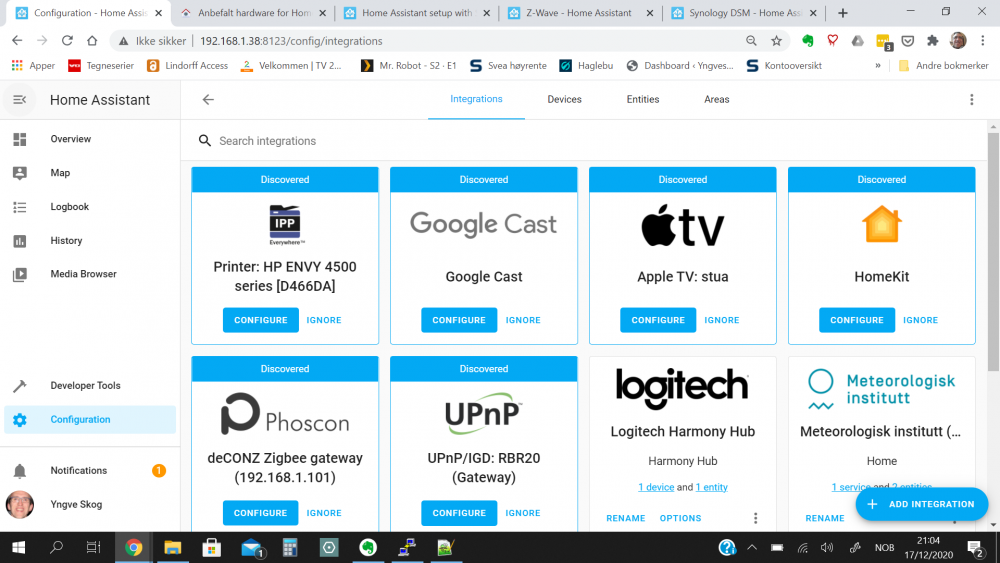
Task: Open a new Chrome tab
Action: coord(842,13)
